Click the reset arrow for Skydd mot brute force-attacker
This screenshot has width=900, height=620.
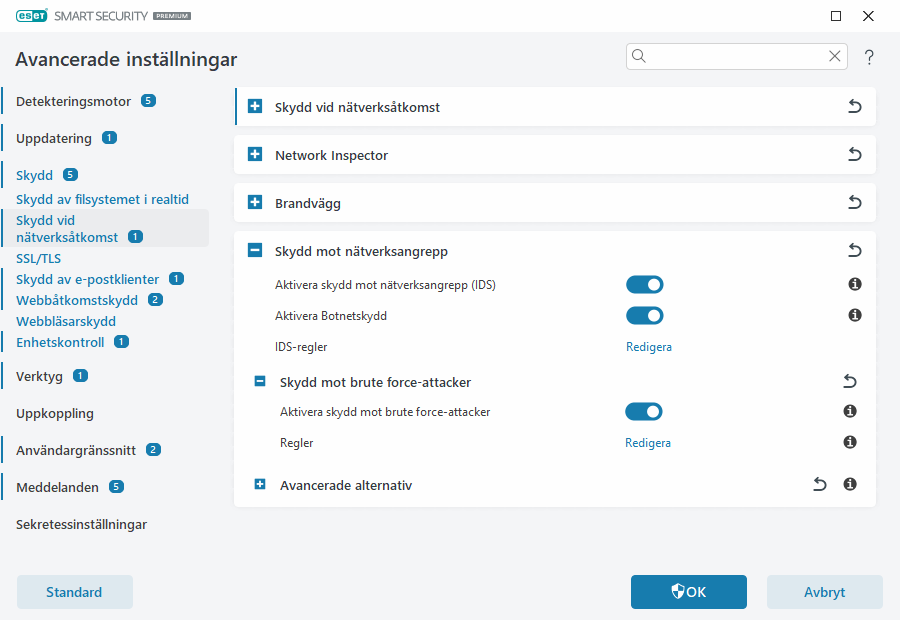(x=849, y=381)
